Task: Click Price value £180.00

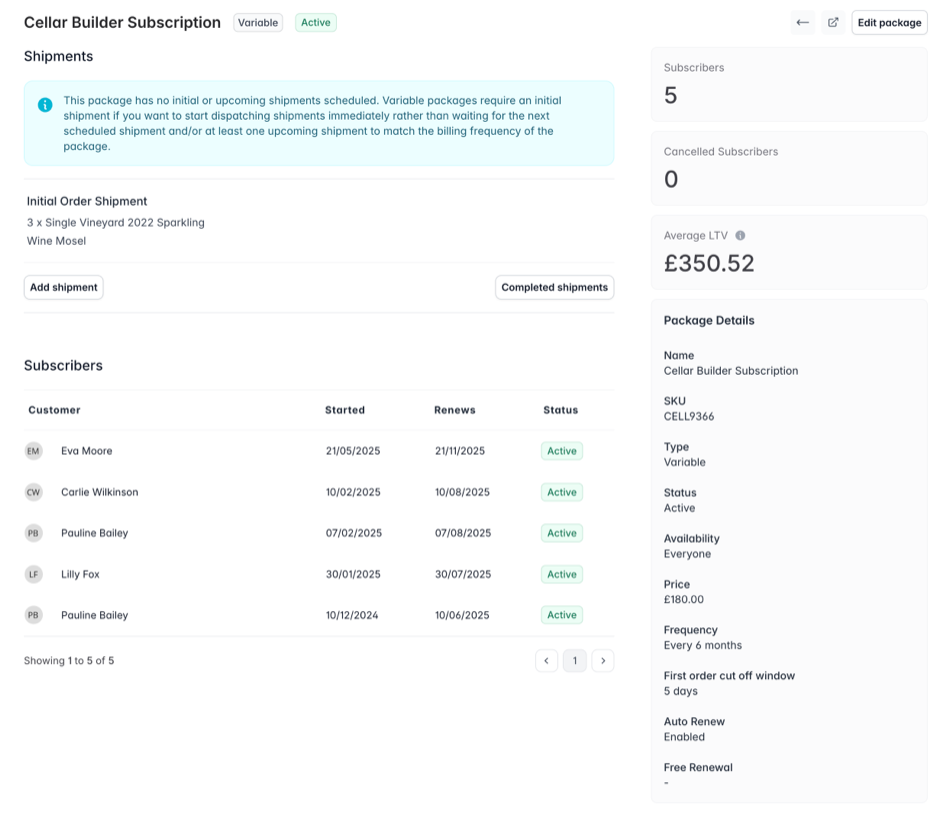Action: 684,599
